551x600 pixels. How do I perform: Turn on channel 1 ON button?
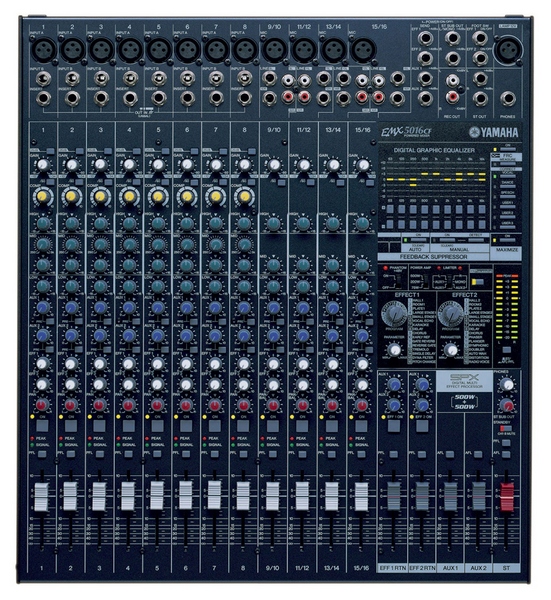[x=42, y=426]
